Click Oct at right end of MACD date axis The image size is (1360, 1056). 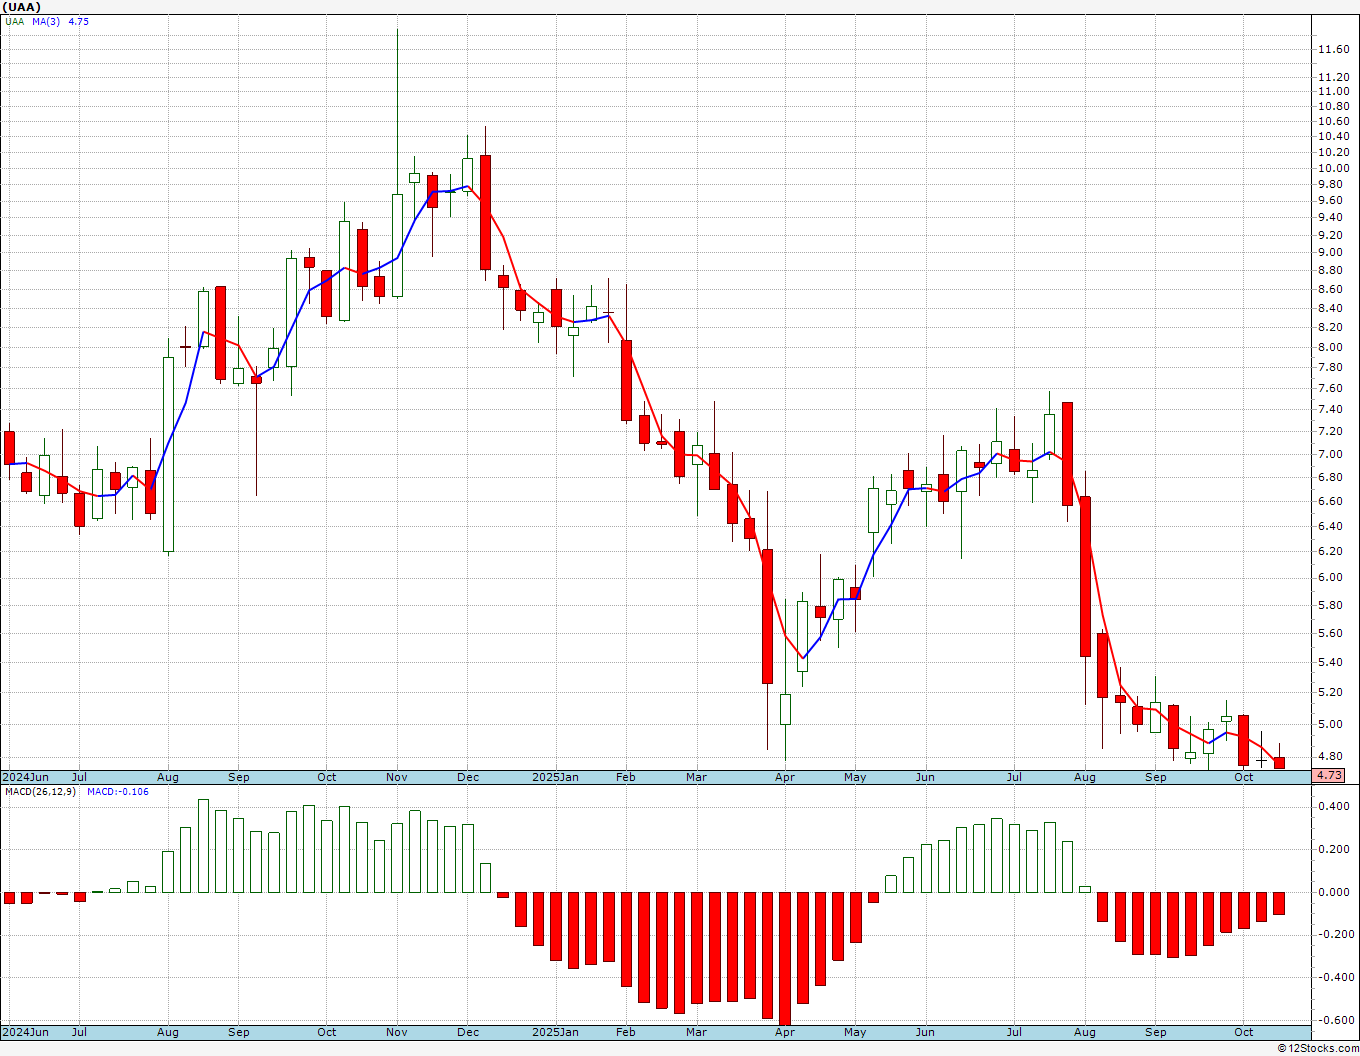tap(1244, 1032)
